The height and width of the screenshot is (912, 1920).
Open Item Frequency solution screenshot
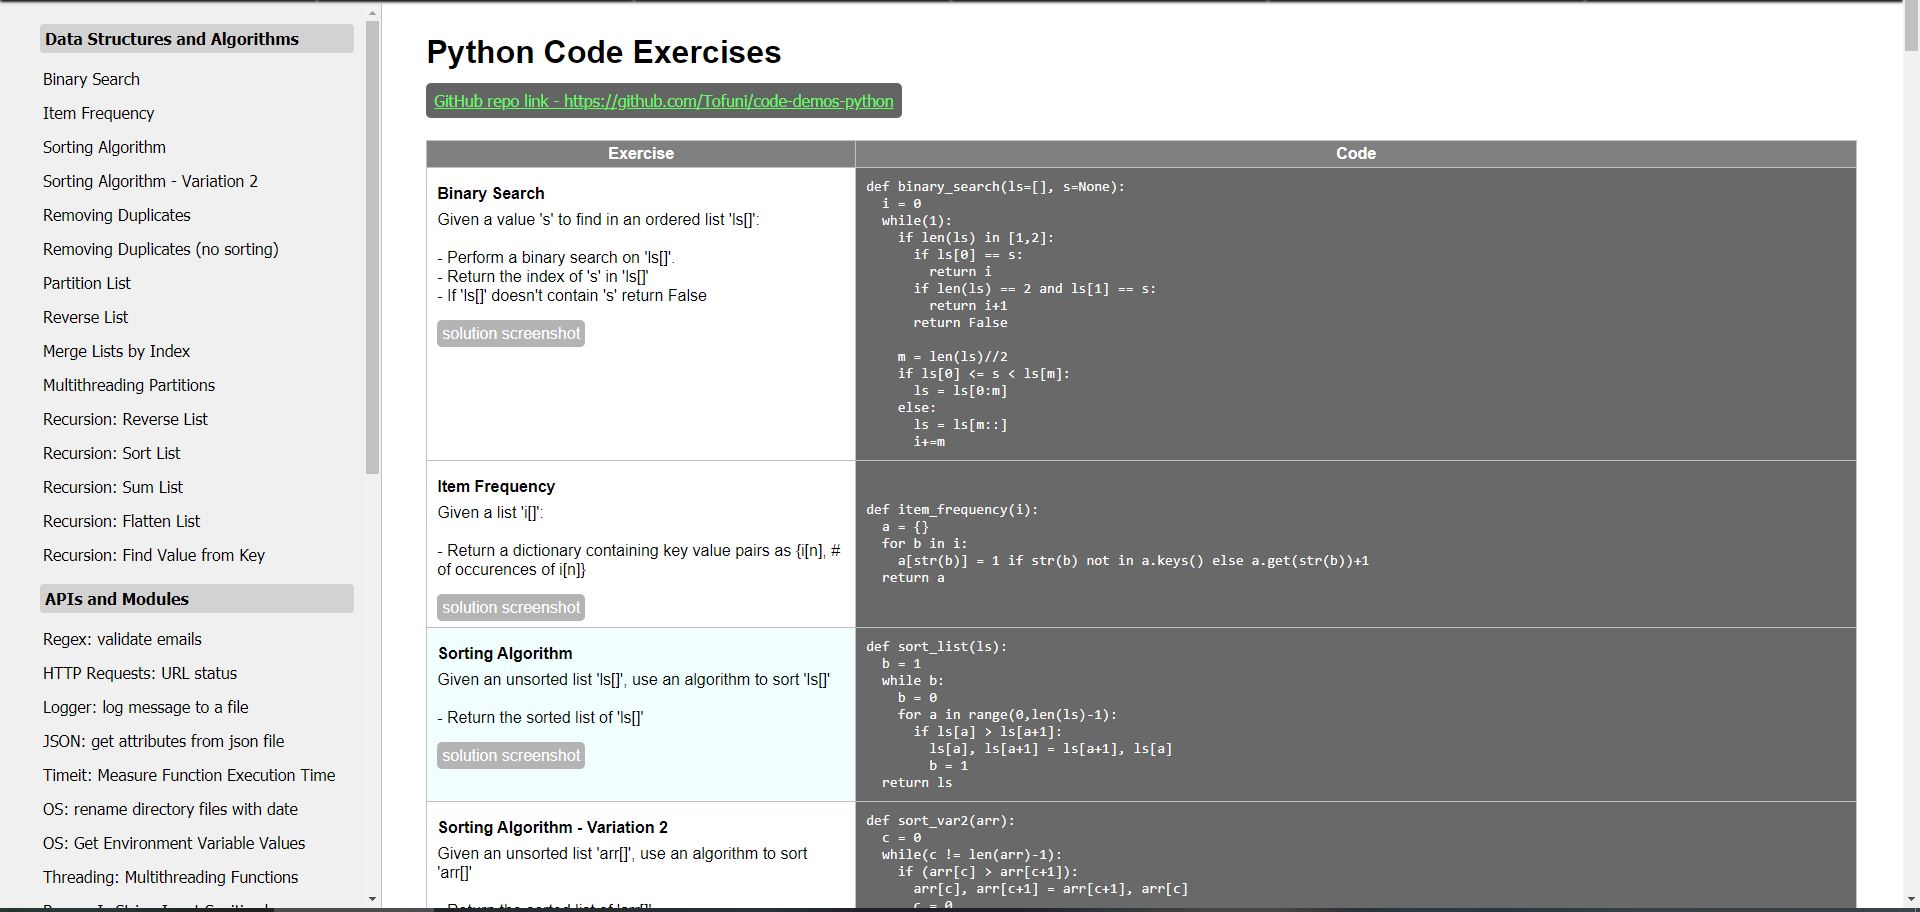point(510,608)
